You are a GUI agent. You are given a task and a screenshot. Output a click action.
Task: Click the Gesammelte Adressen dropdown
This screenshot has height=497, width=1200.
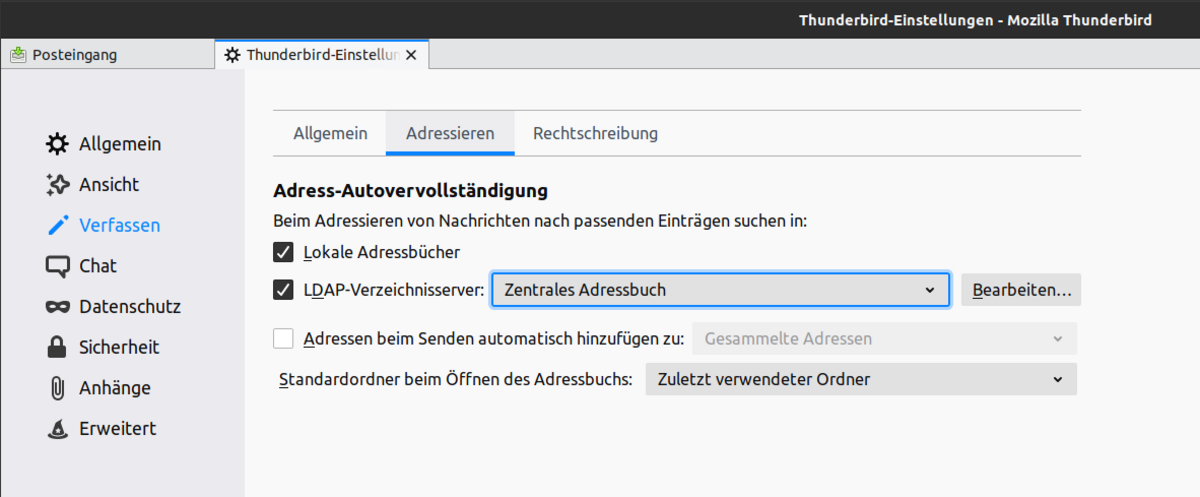click(884, 339)
